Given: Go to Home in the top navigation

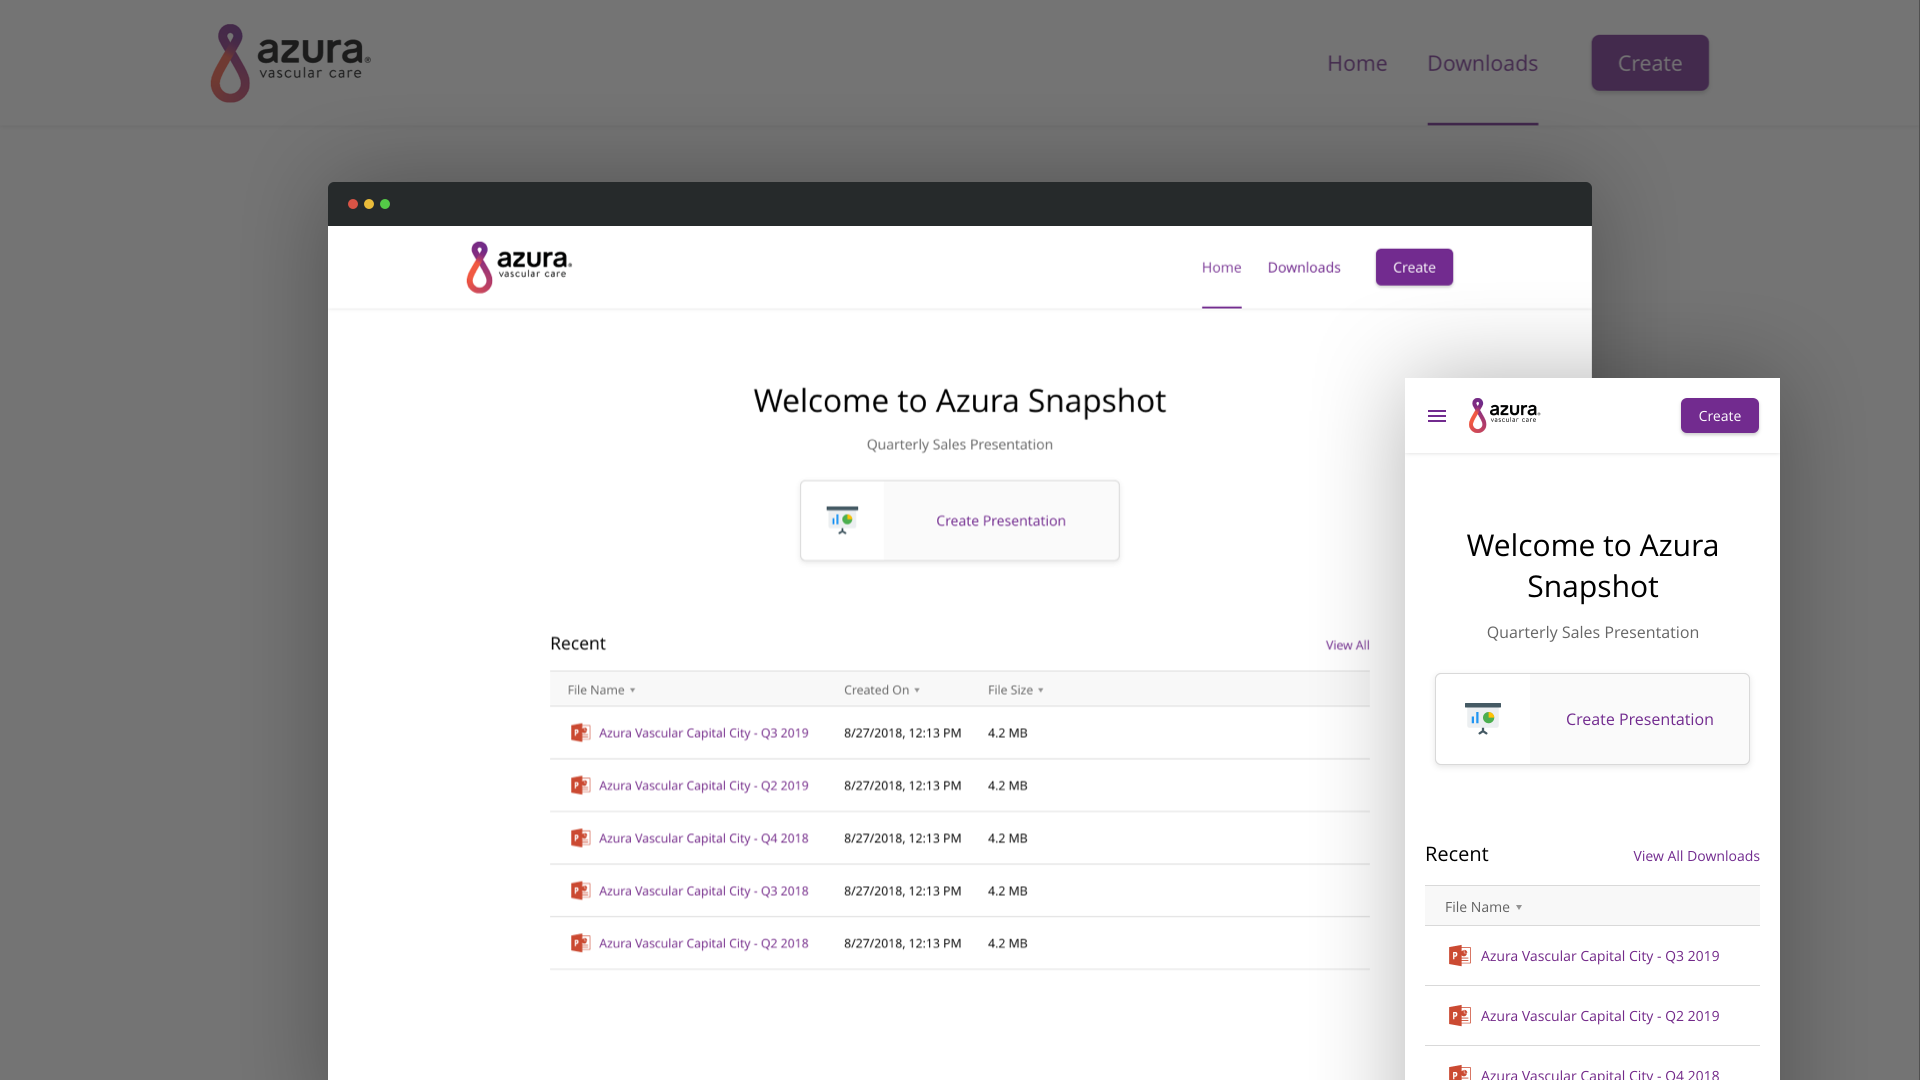Looking at the screenshot, I should (x=1356, y=63).
